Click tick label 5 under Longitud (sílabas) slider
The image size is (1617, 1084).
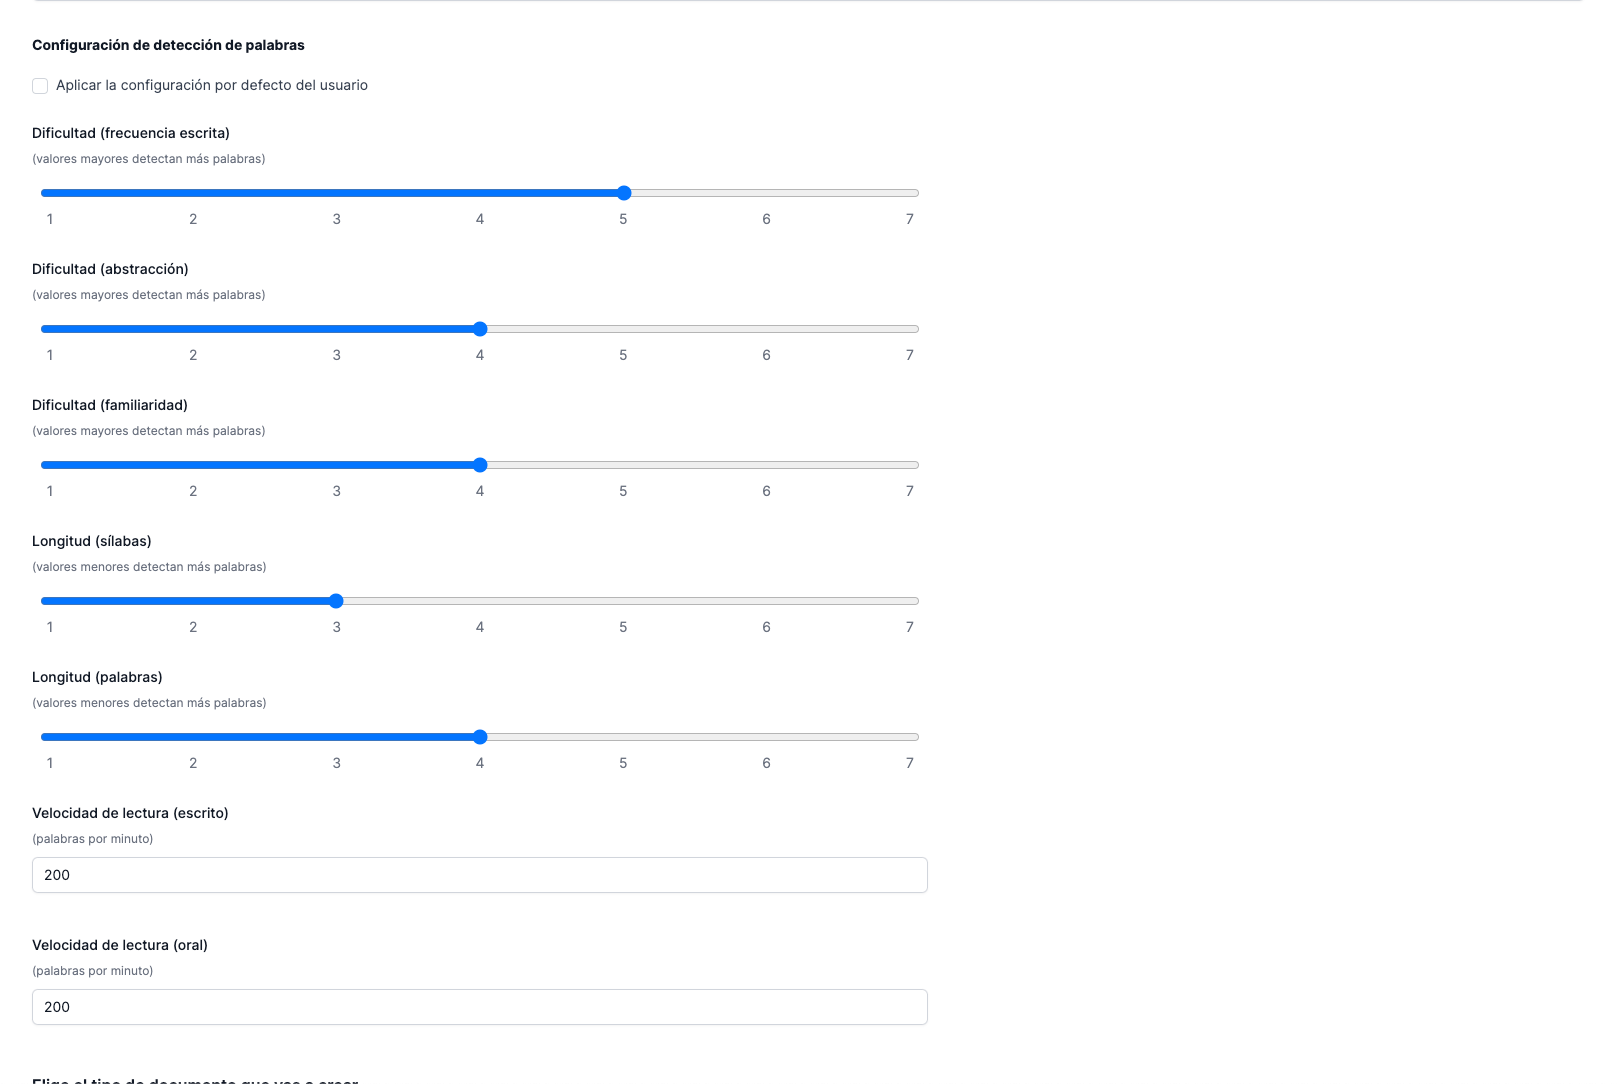point(623,627)
